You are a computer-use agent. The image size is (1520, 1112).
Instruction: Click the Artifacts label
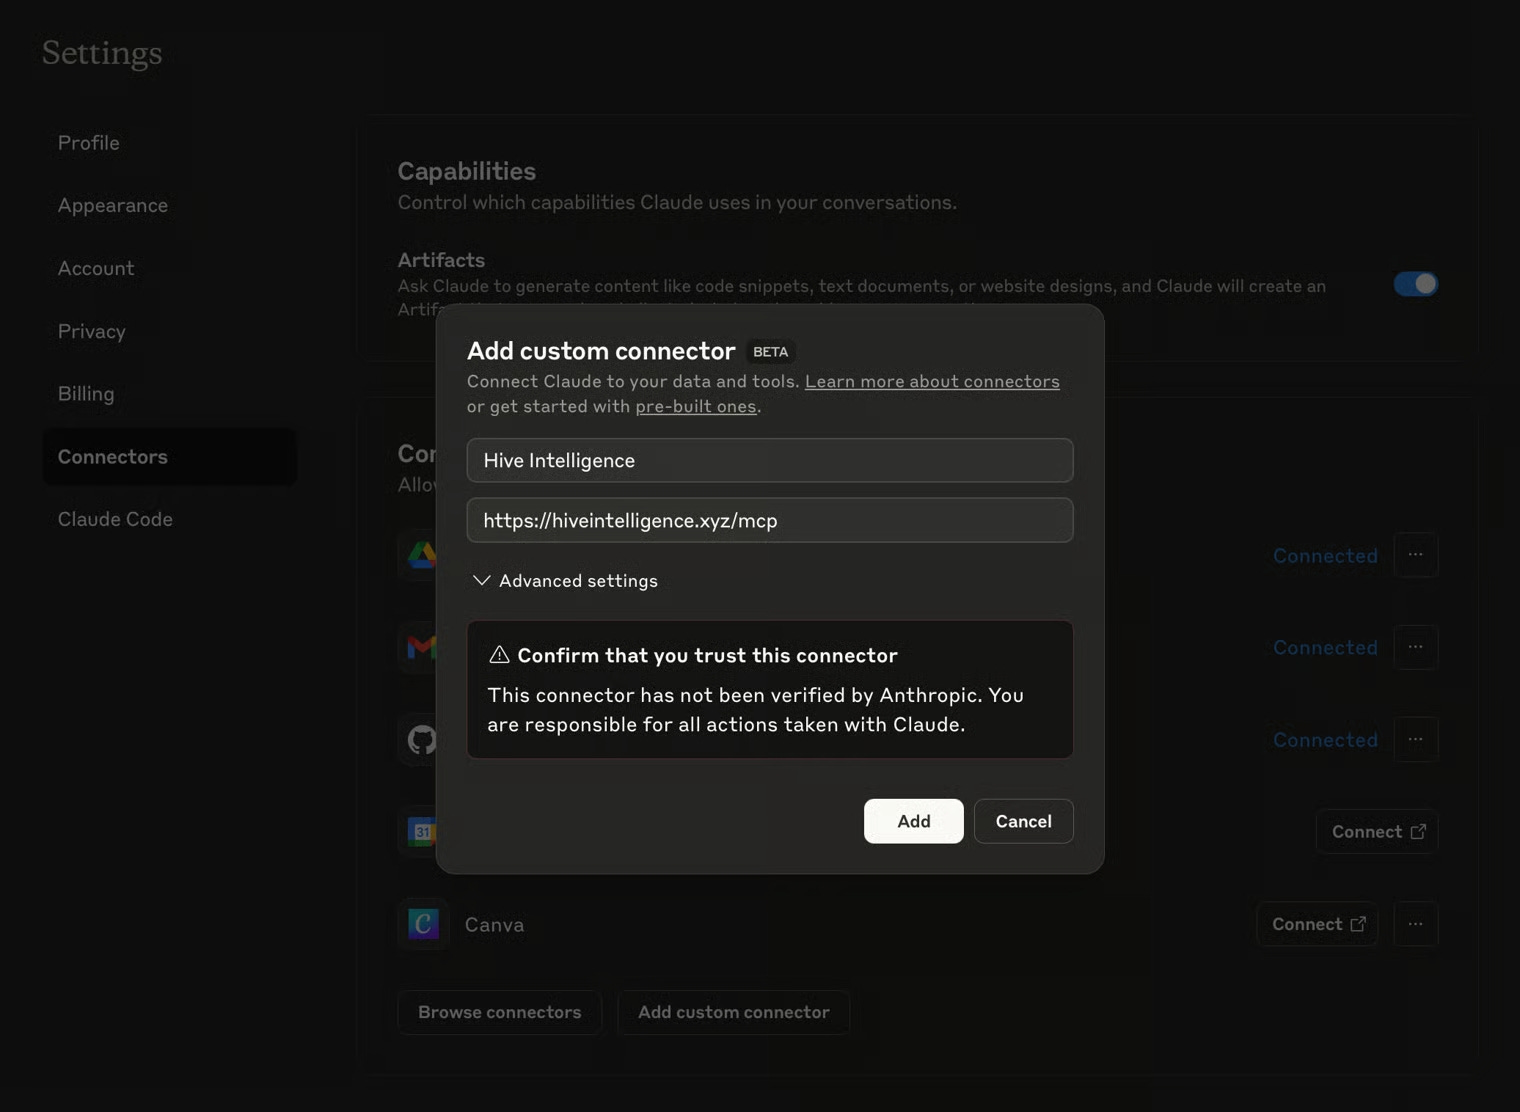(x=441, y=260)
